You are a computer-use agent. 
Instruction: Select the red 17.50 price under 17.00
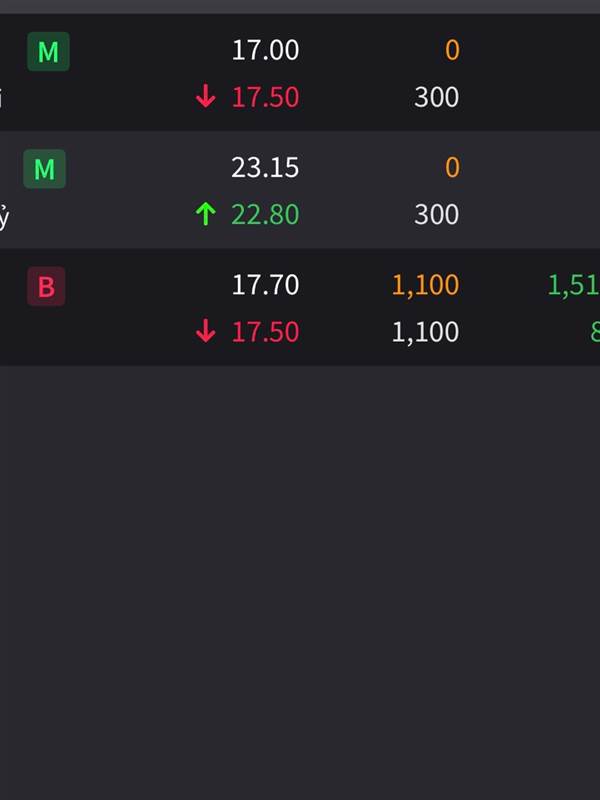(265, 96)
